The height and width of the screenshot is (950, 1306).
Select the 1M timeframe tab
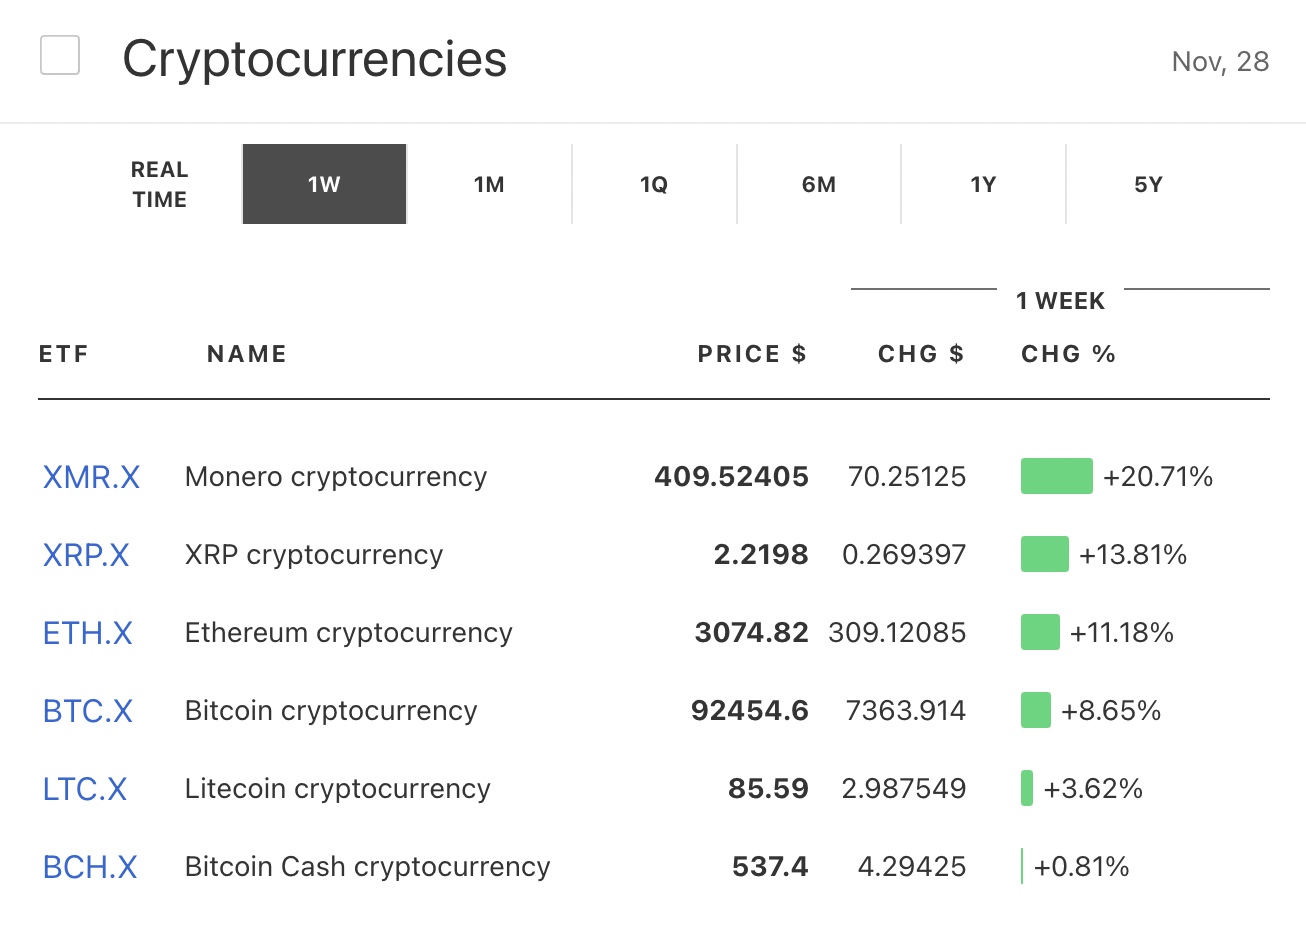coord(489,185)
